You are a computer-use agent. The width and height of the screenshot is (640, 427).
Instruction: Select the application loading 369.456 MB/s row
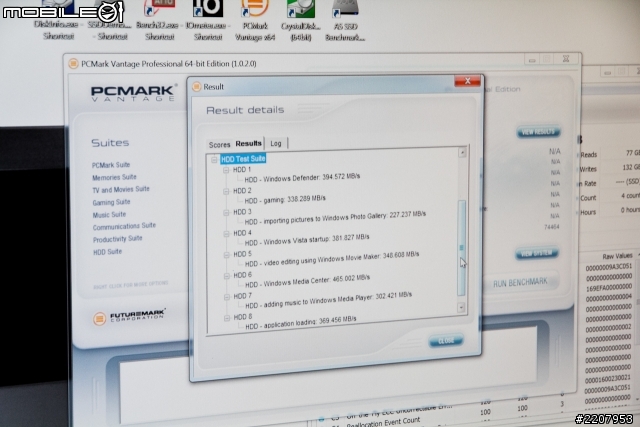tap(301, 322)
